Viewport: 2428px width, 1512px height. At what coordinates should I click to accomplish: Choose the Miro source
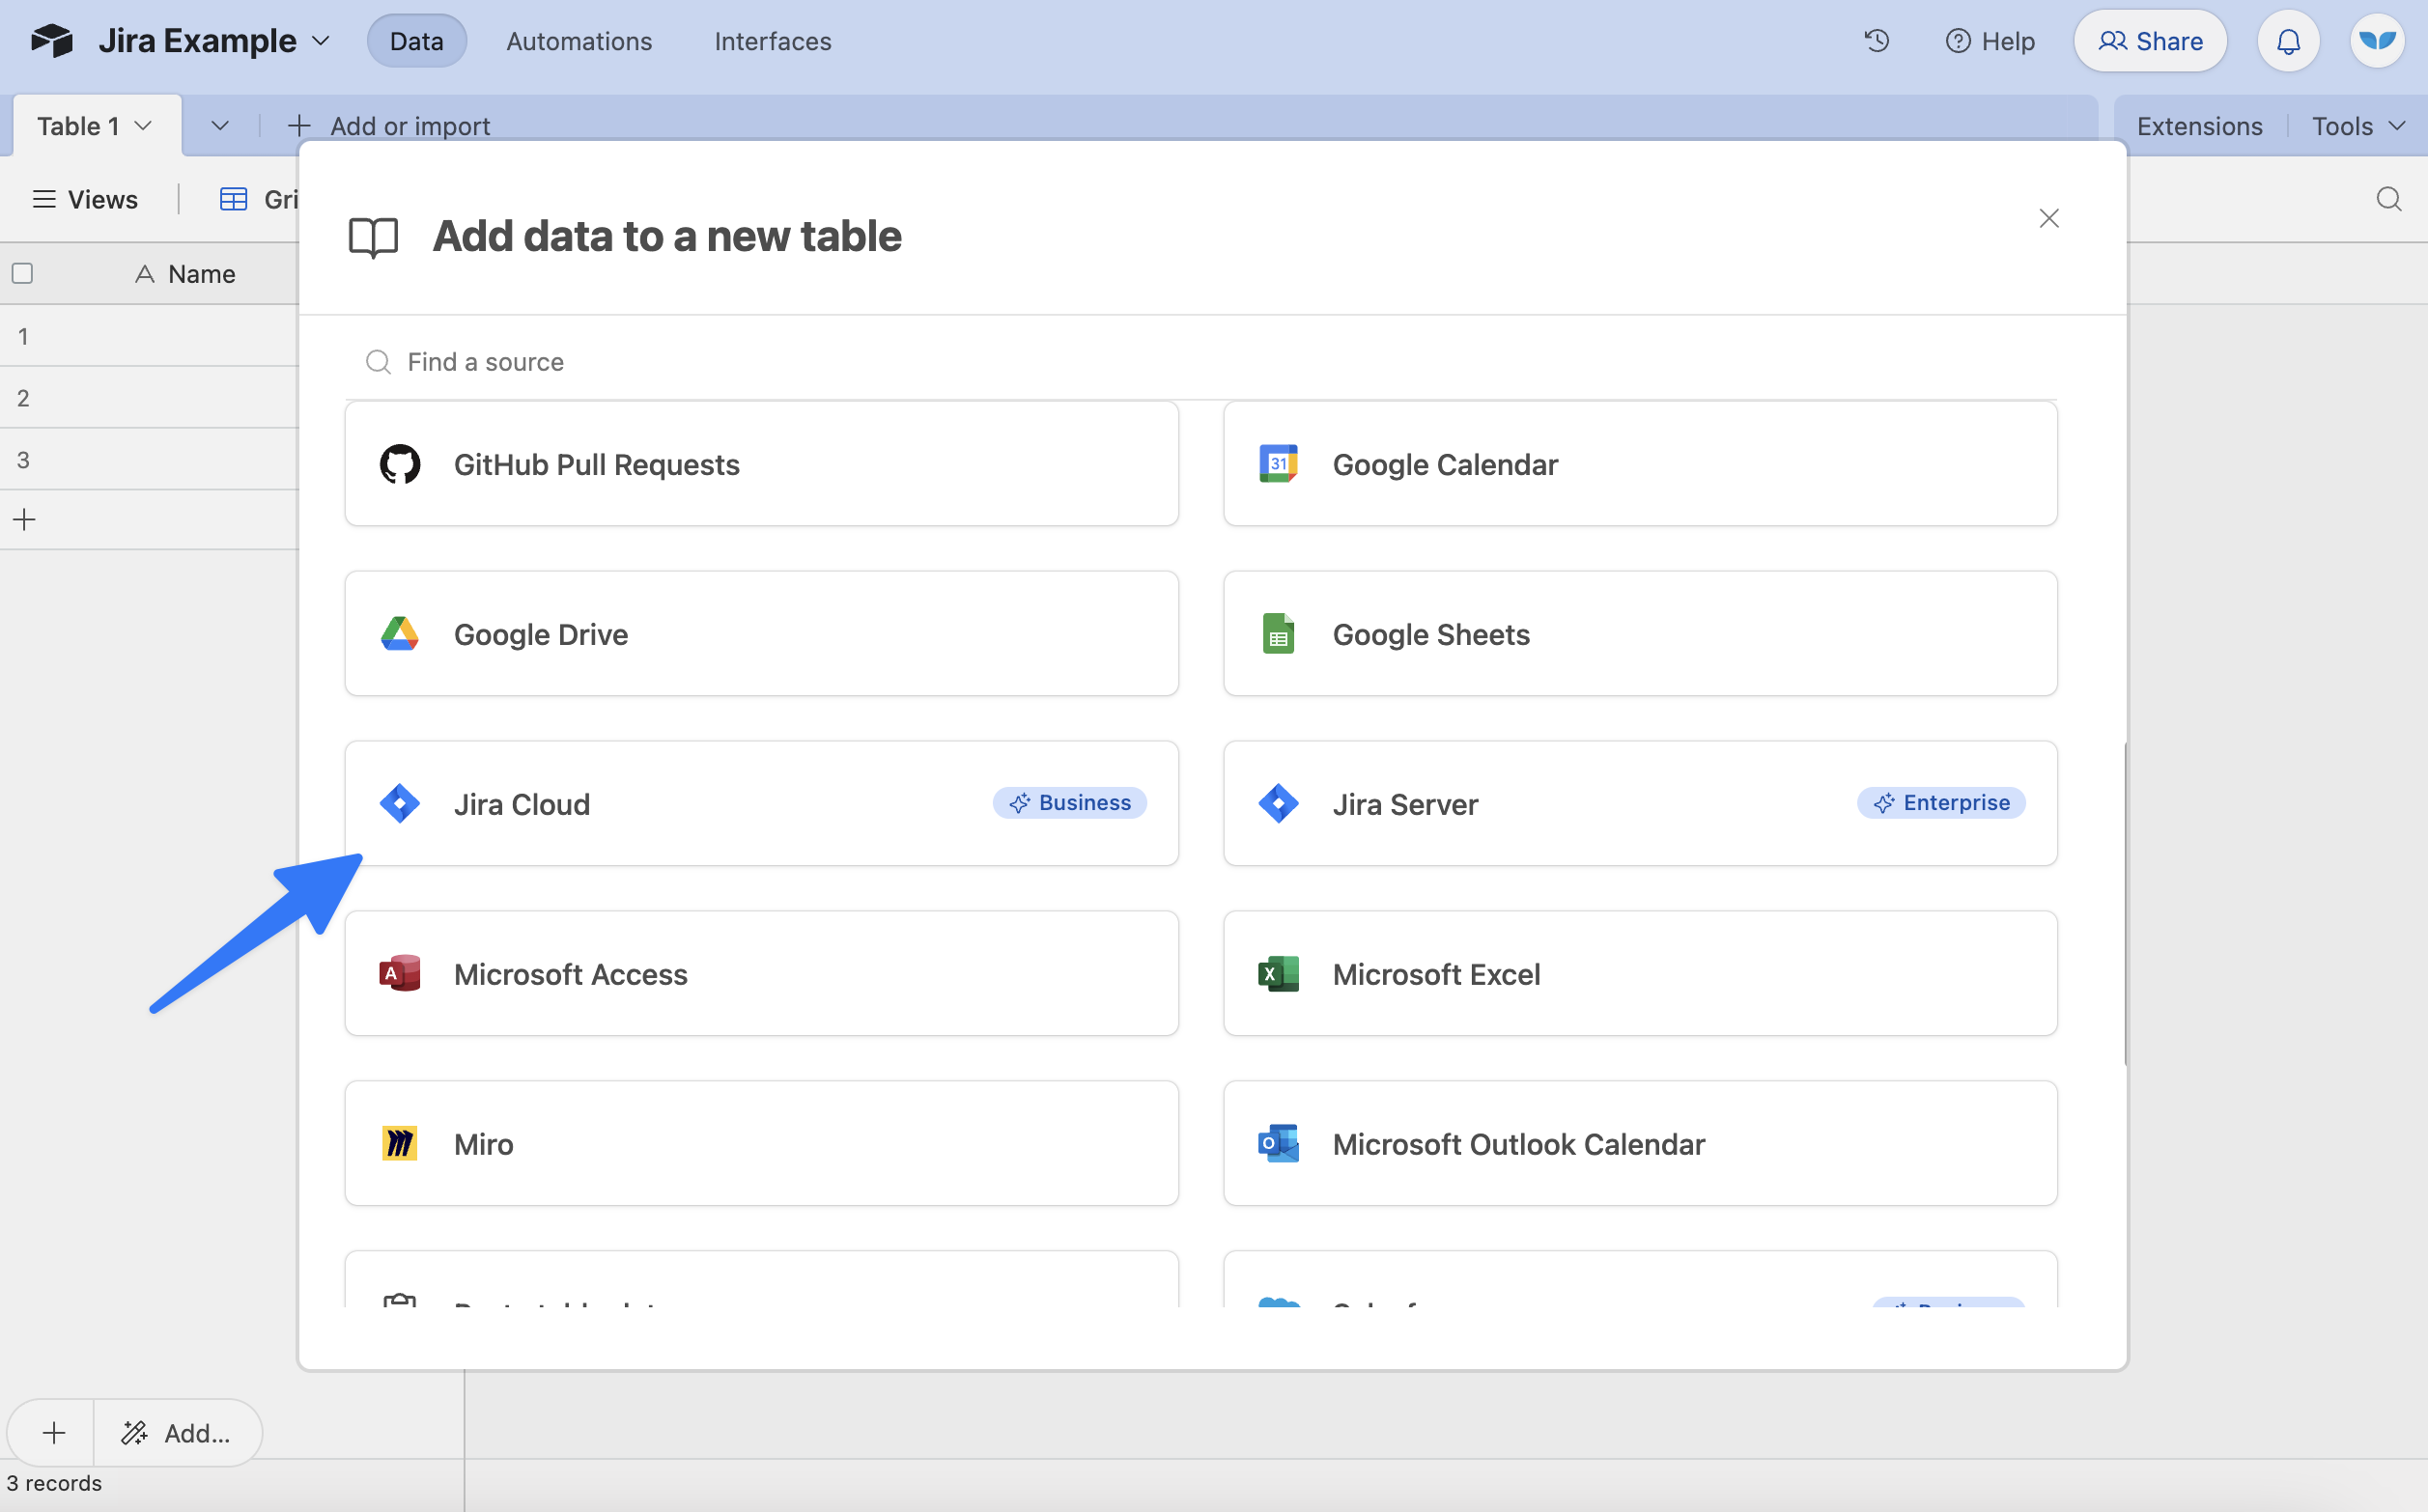point(761,1143)
